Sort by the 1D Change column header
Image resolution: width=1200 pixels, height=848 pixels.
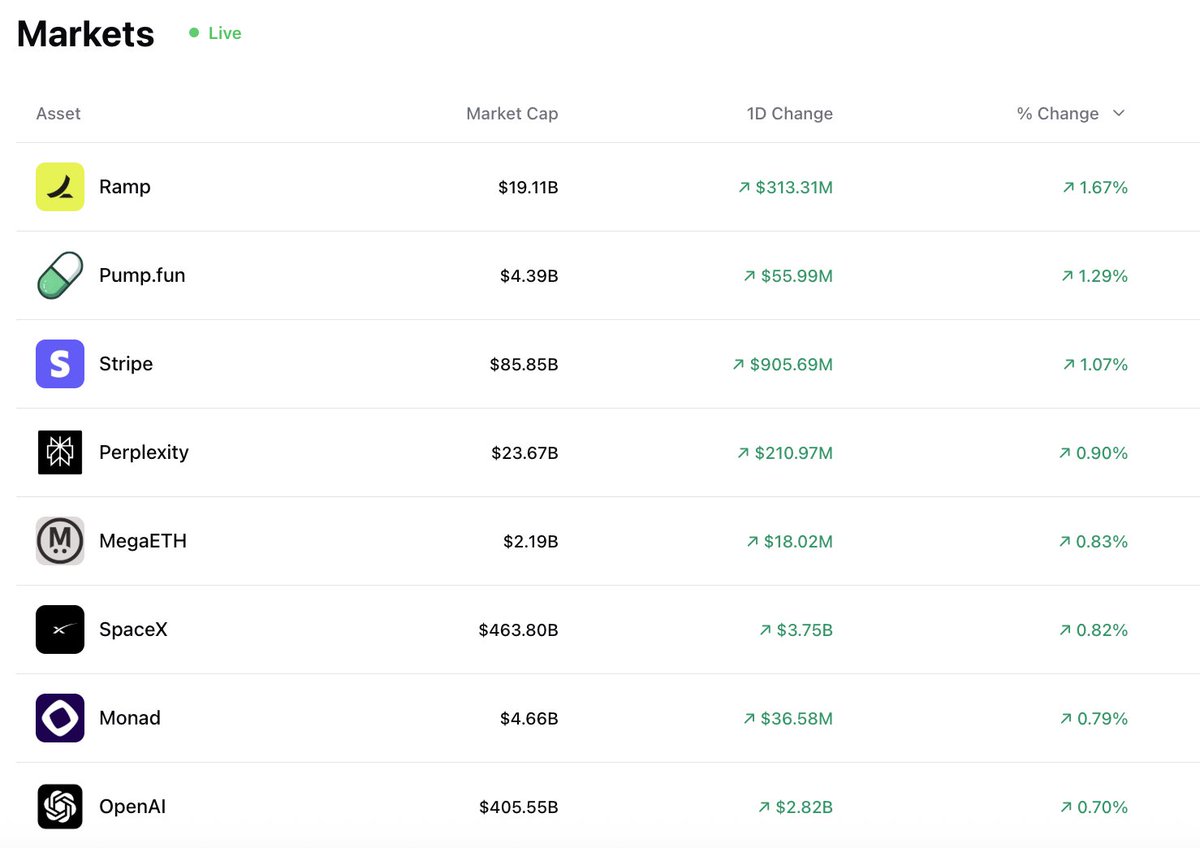[x=790, y=113]
